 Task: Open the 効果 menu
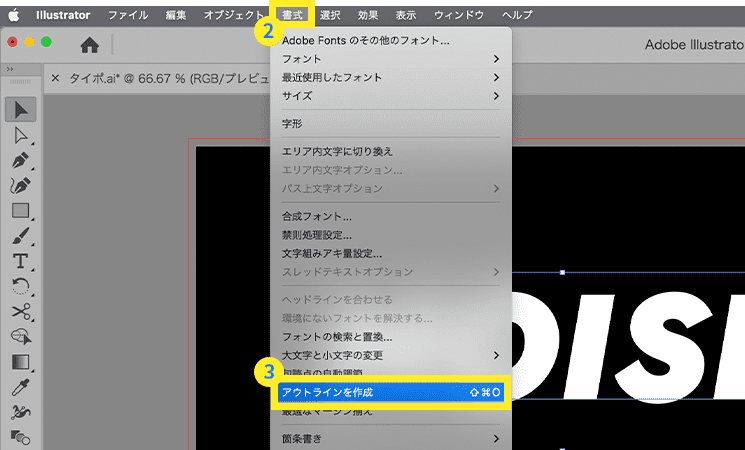(x=368, y=15)
